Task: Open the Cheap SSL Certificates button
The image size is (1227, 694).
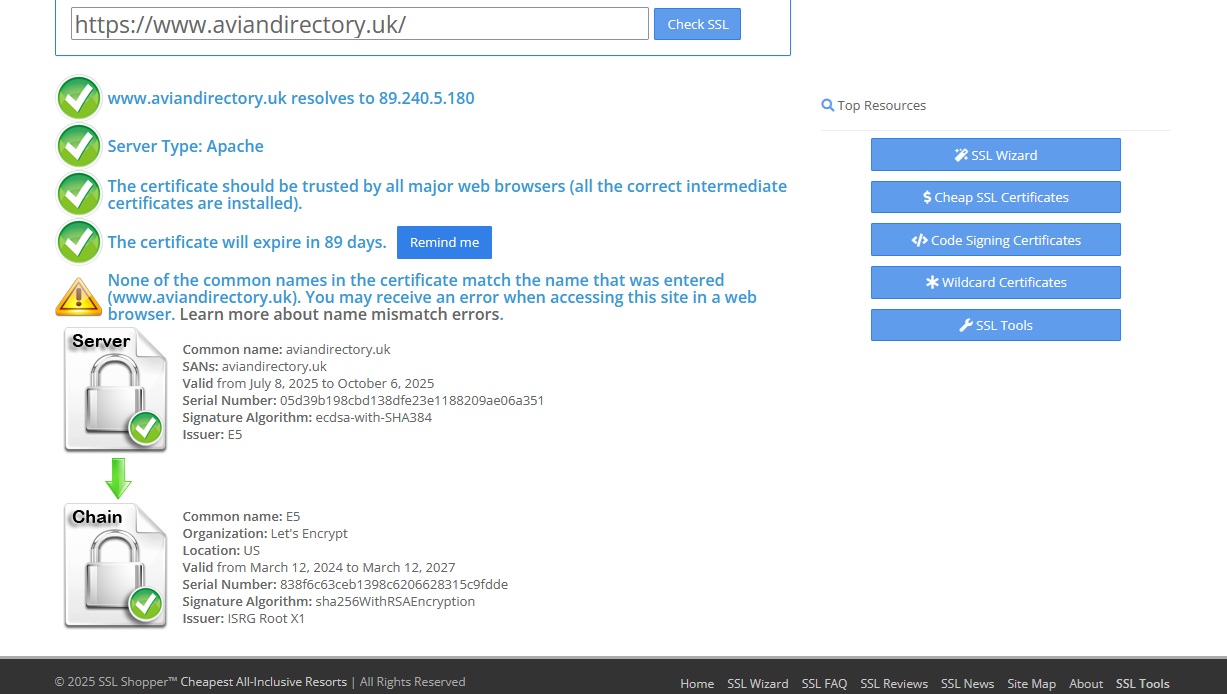Action: click(x=995, y=197)
